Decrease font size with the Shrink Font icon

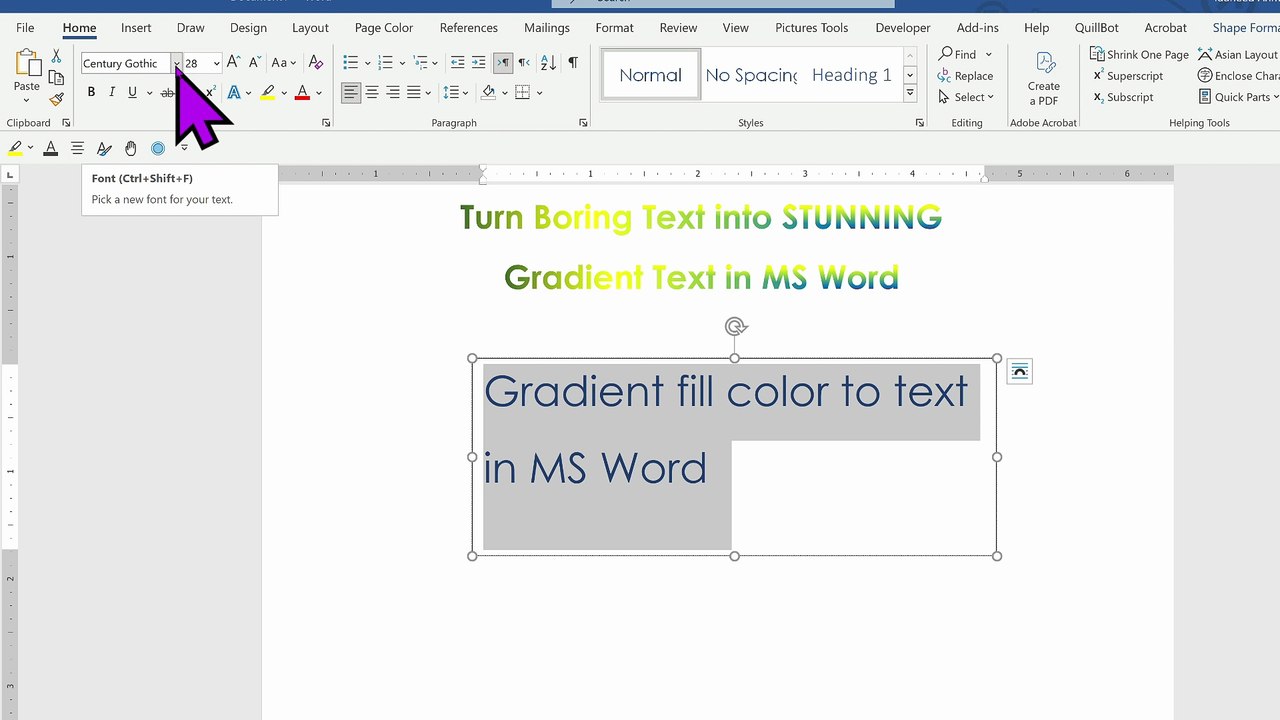coord(254,63)
